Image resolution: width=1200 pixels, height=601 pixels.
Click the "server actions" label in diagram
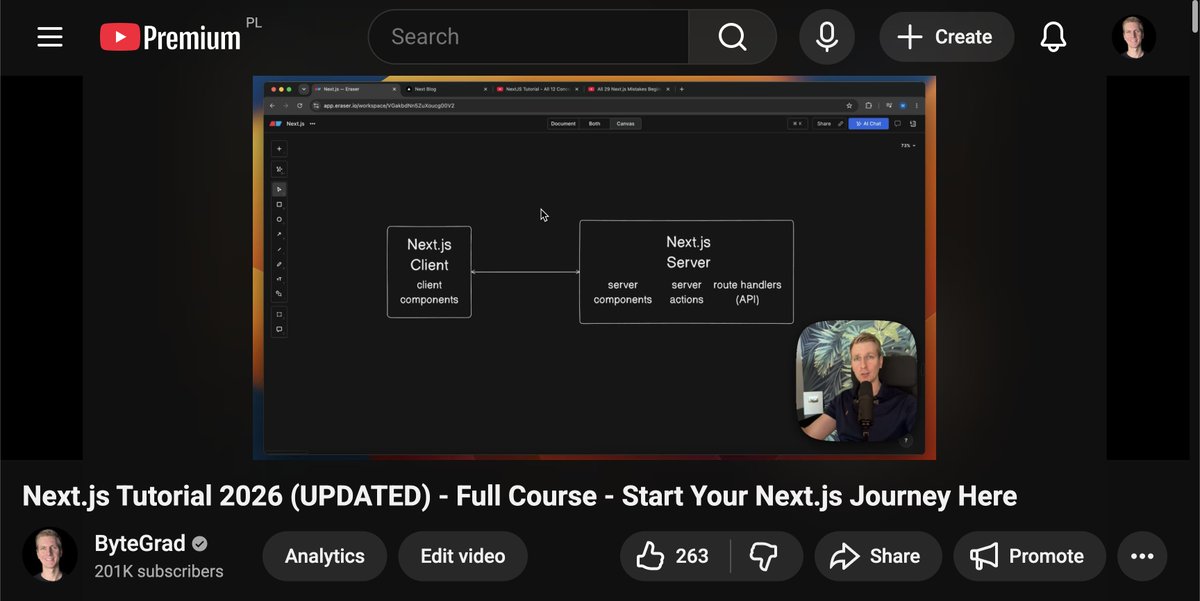[686, 292]
